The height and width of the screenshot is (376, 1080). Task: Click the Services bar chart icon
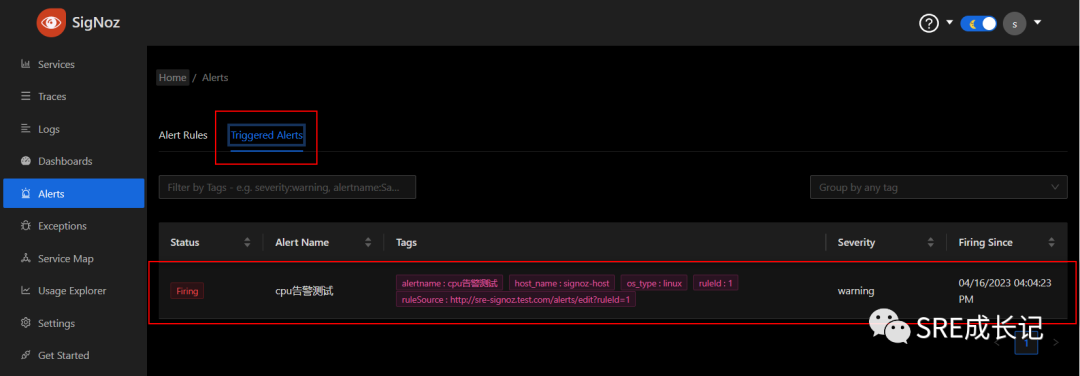coord(26,64)
